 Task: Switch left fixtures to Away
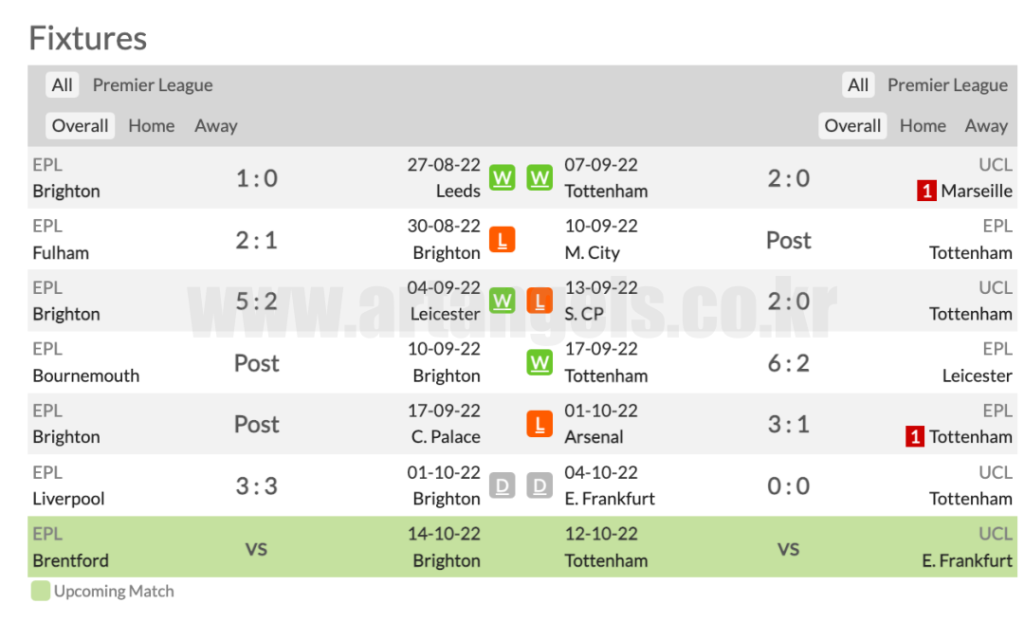pos(216,126)
